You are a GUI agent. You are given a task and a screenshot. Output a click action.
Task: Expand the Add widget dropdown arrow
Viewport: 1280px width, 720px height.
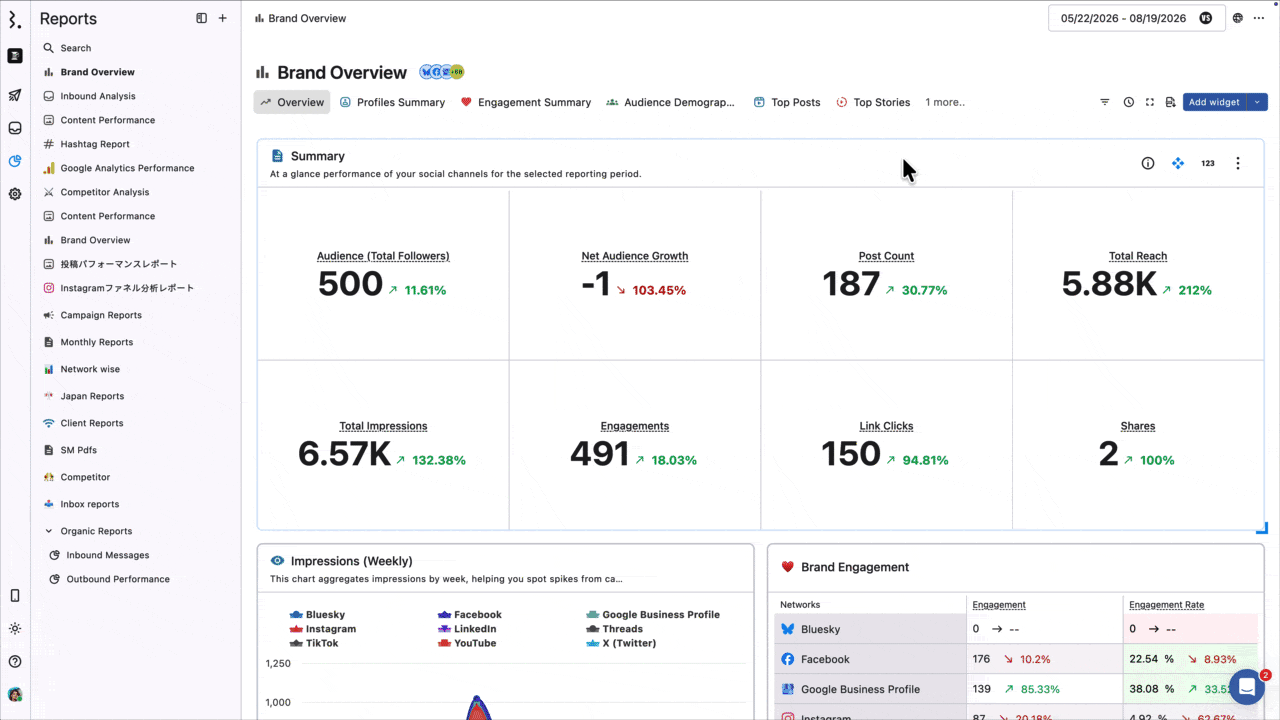tap(1258, 102)
